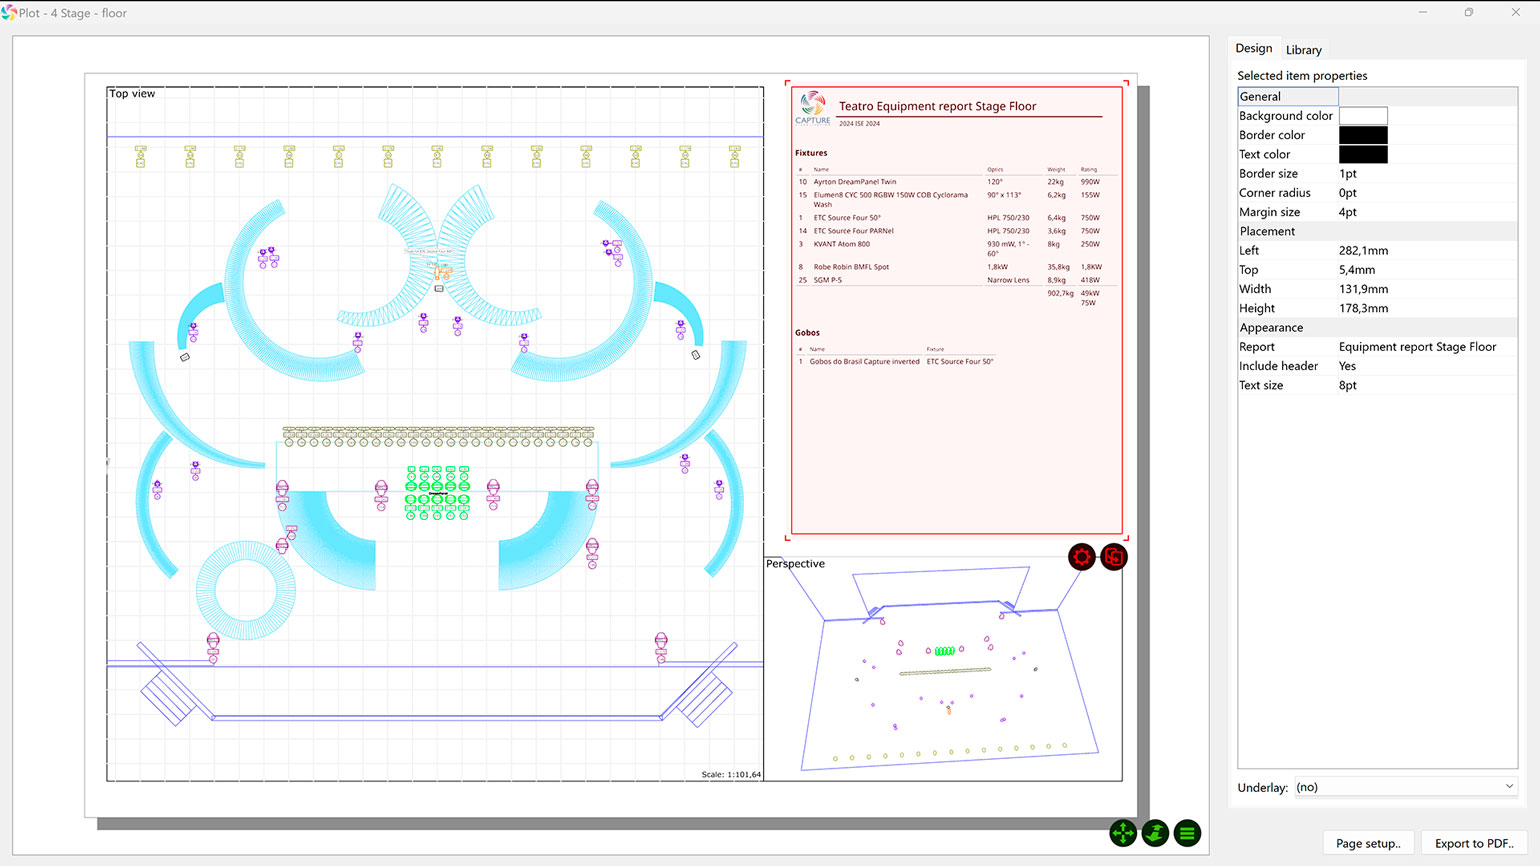
Task: Click the app icon in title bar
Action: 9,13
